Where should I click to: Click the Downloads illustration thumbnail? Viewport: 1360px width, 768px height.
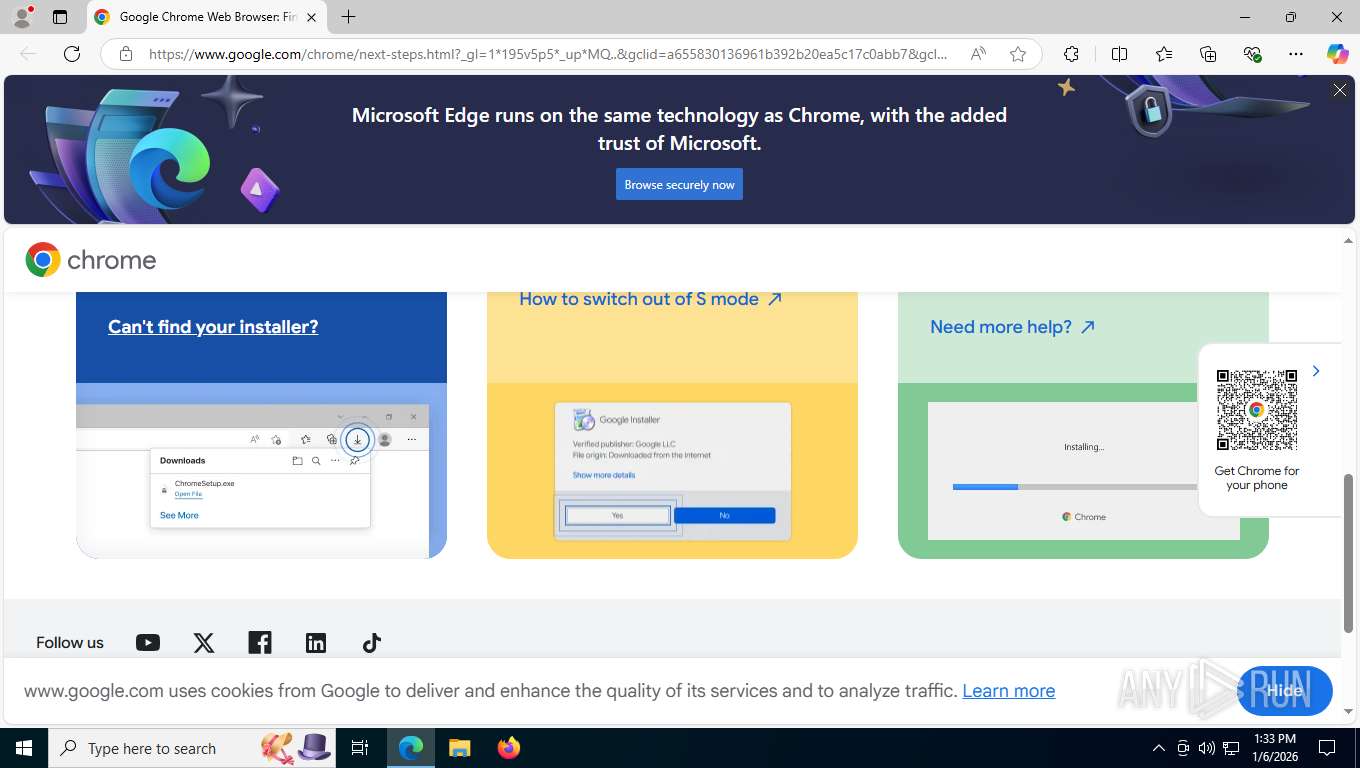[x=261, y=470]
